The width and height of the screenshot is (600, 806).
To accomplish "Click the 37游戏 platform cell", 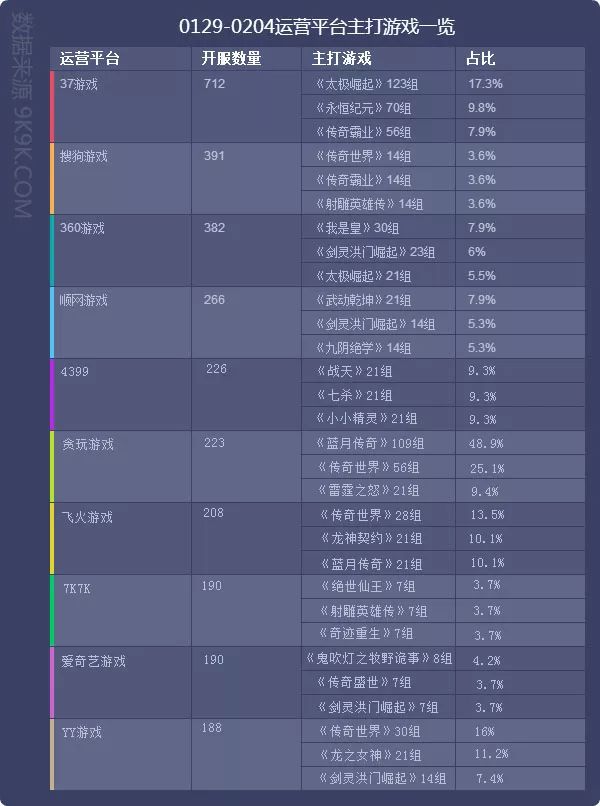I will pyautogui.click(x=78, y=84).
